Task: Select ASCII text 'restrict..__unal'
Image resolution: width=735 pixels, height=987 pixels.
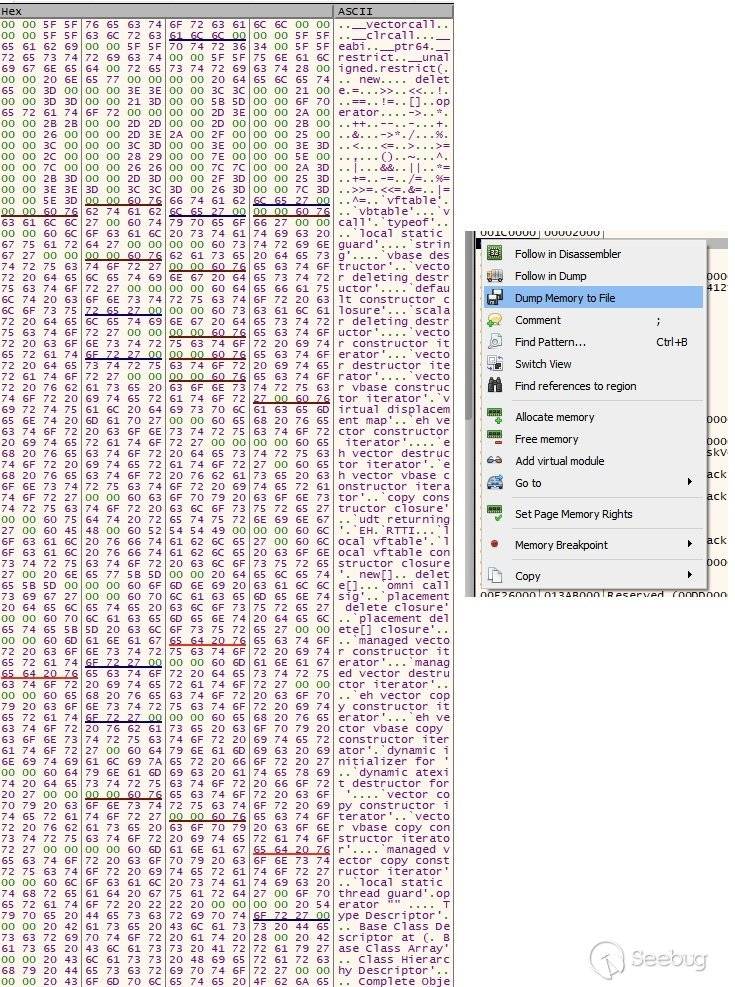Action: [x=394, y=57]
